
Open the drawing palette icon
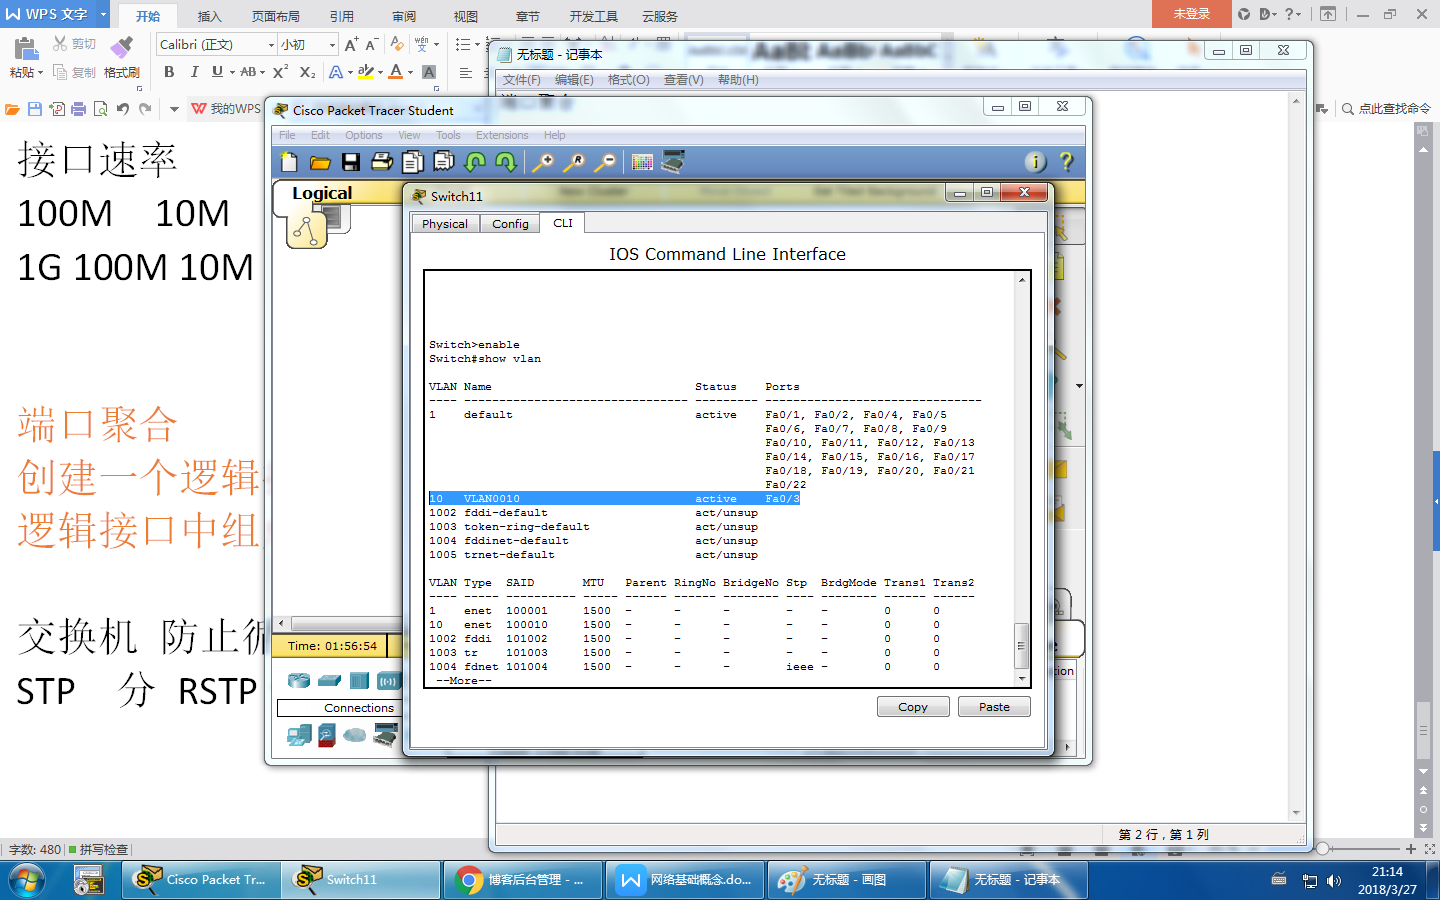[x=642, y=162]
